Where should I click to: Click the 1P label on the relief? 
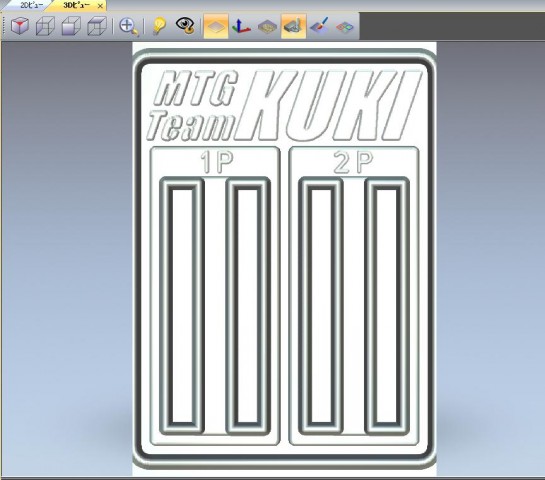(x=217, y=162)
